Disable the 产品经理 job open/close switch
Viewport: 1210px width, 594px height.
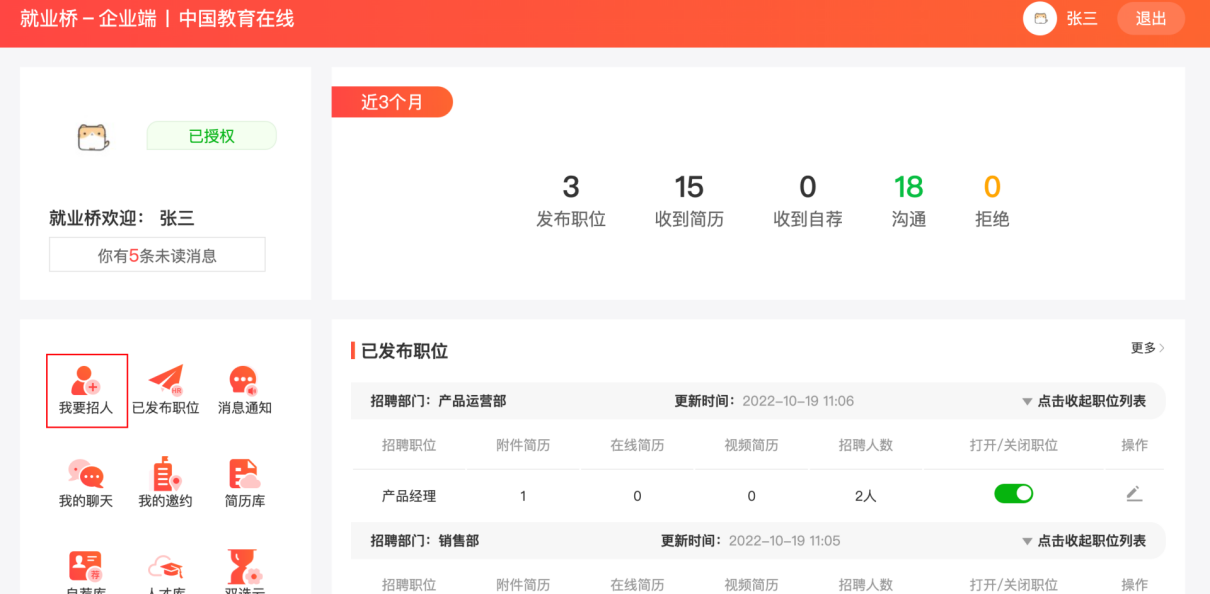1013,493
